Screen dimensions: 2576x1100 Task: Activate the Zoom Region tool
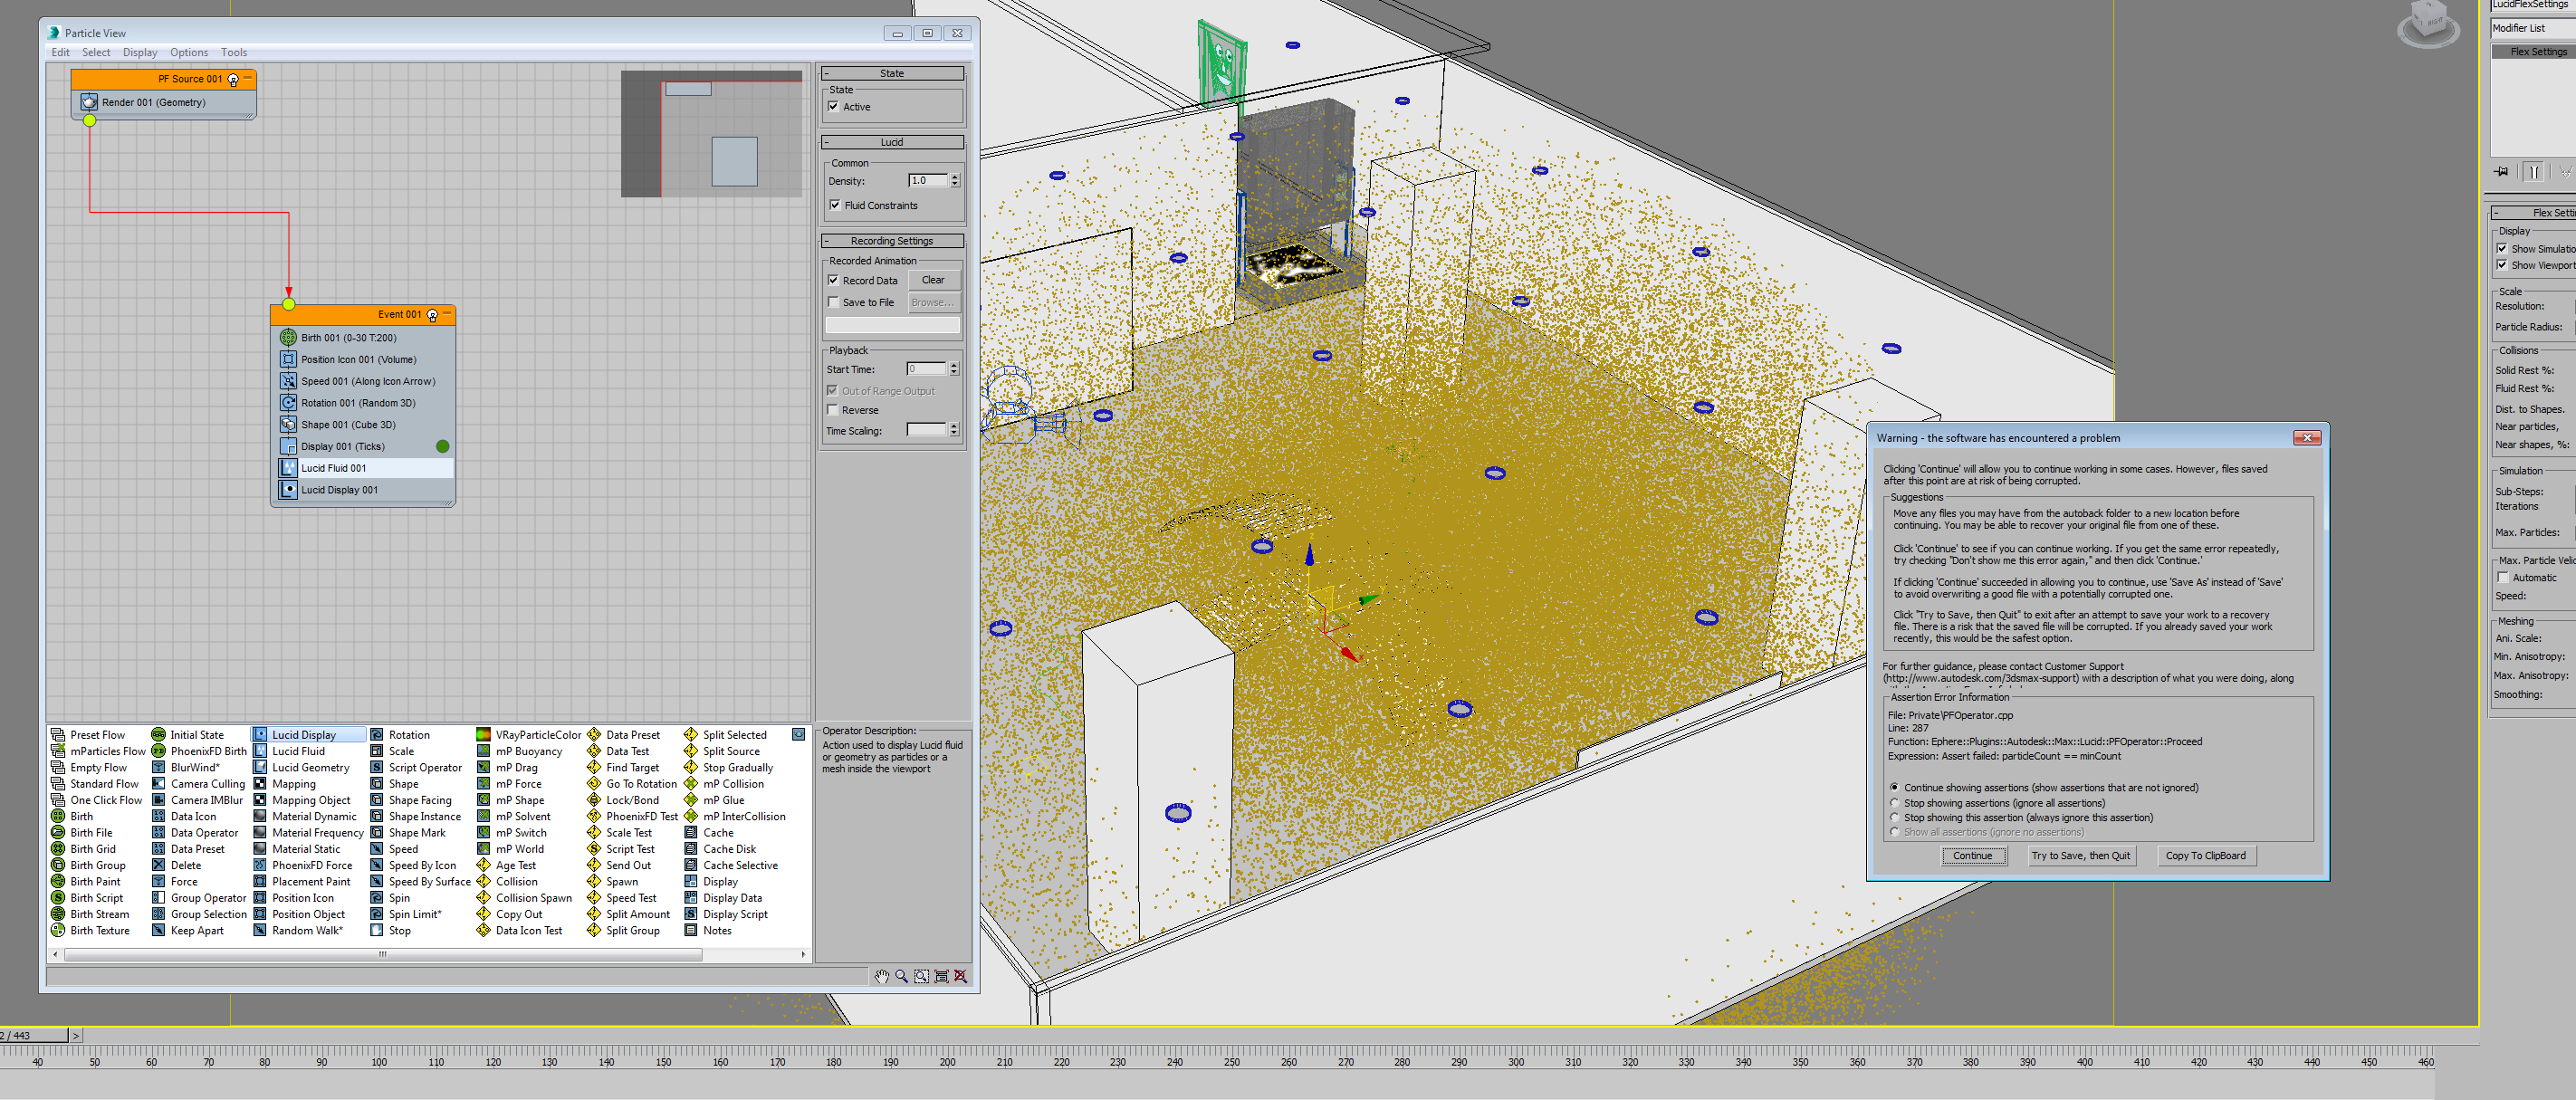point(921,976)
